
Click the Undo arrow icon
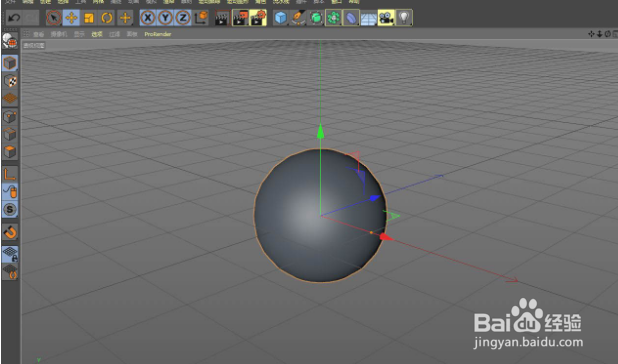pyautogui.click(x=14, y=18)
